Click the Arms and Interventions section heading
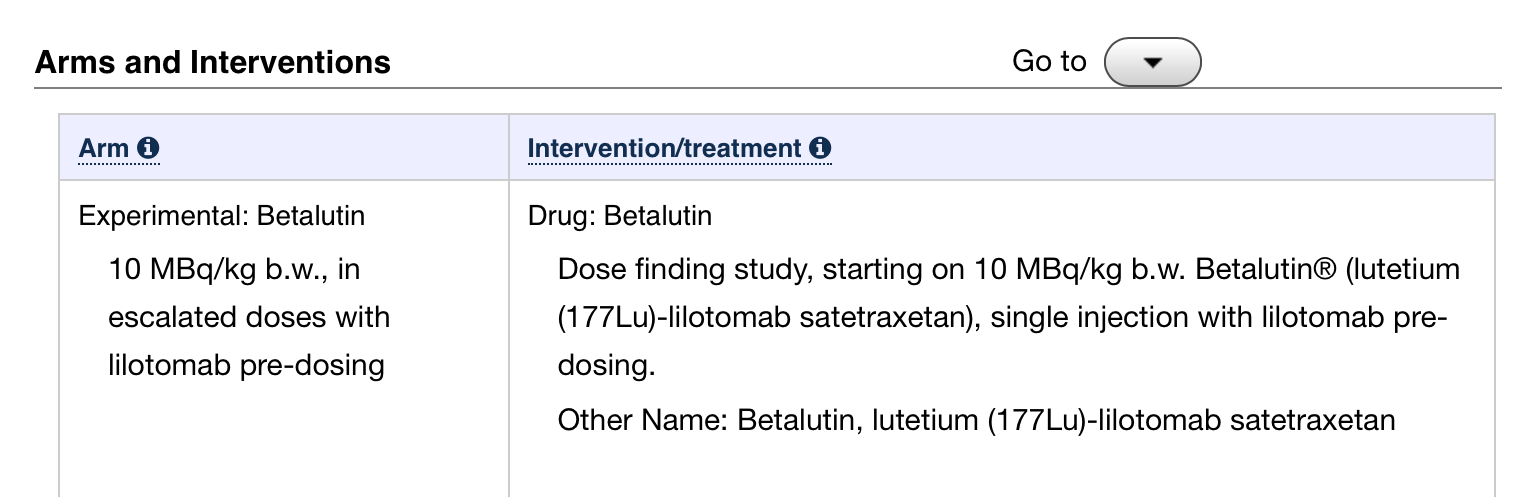The width and height of the screenshot is (1536, 497). click(213, 63)
